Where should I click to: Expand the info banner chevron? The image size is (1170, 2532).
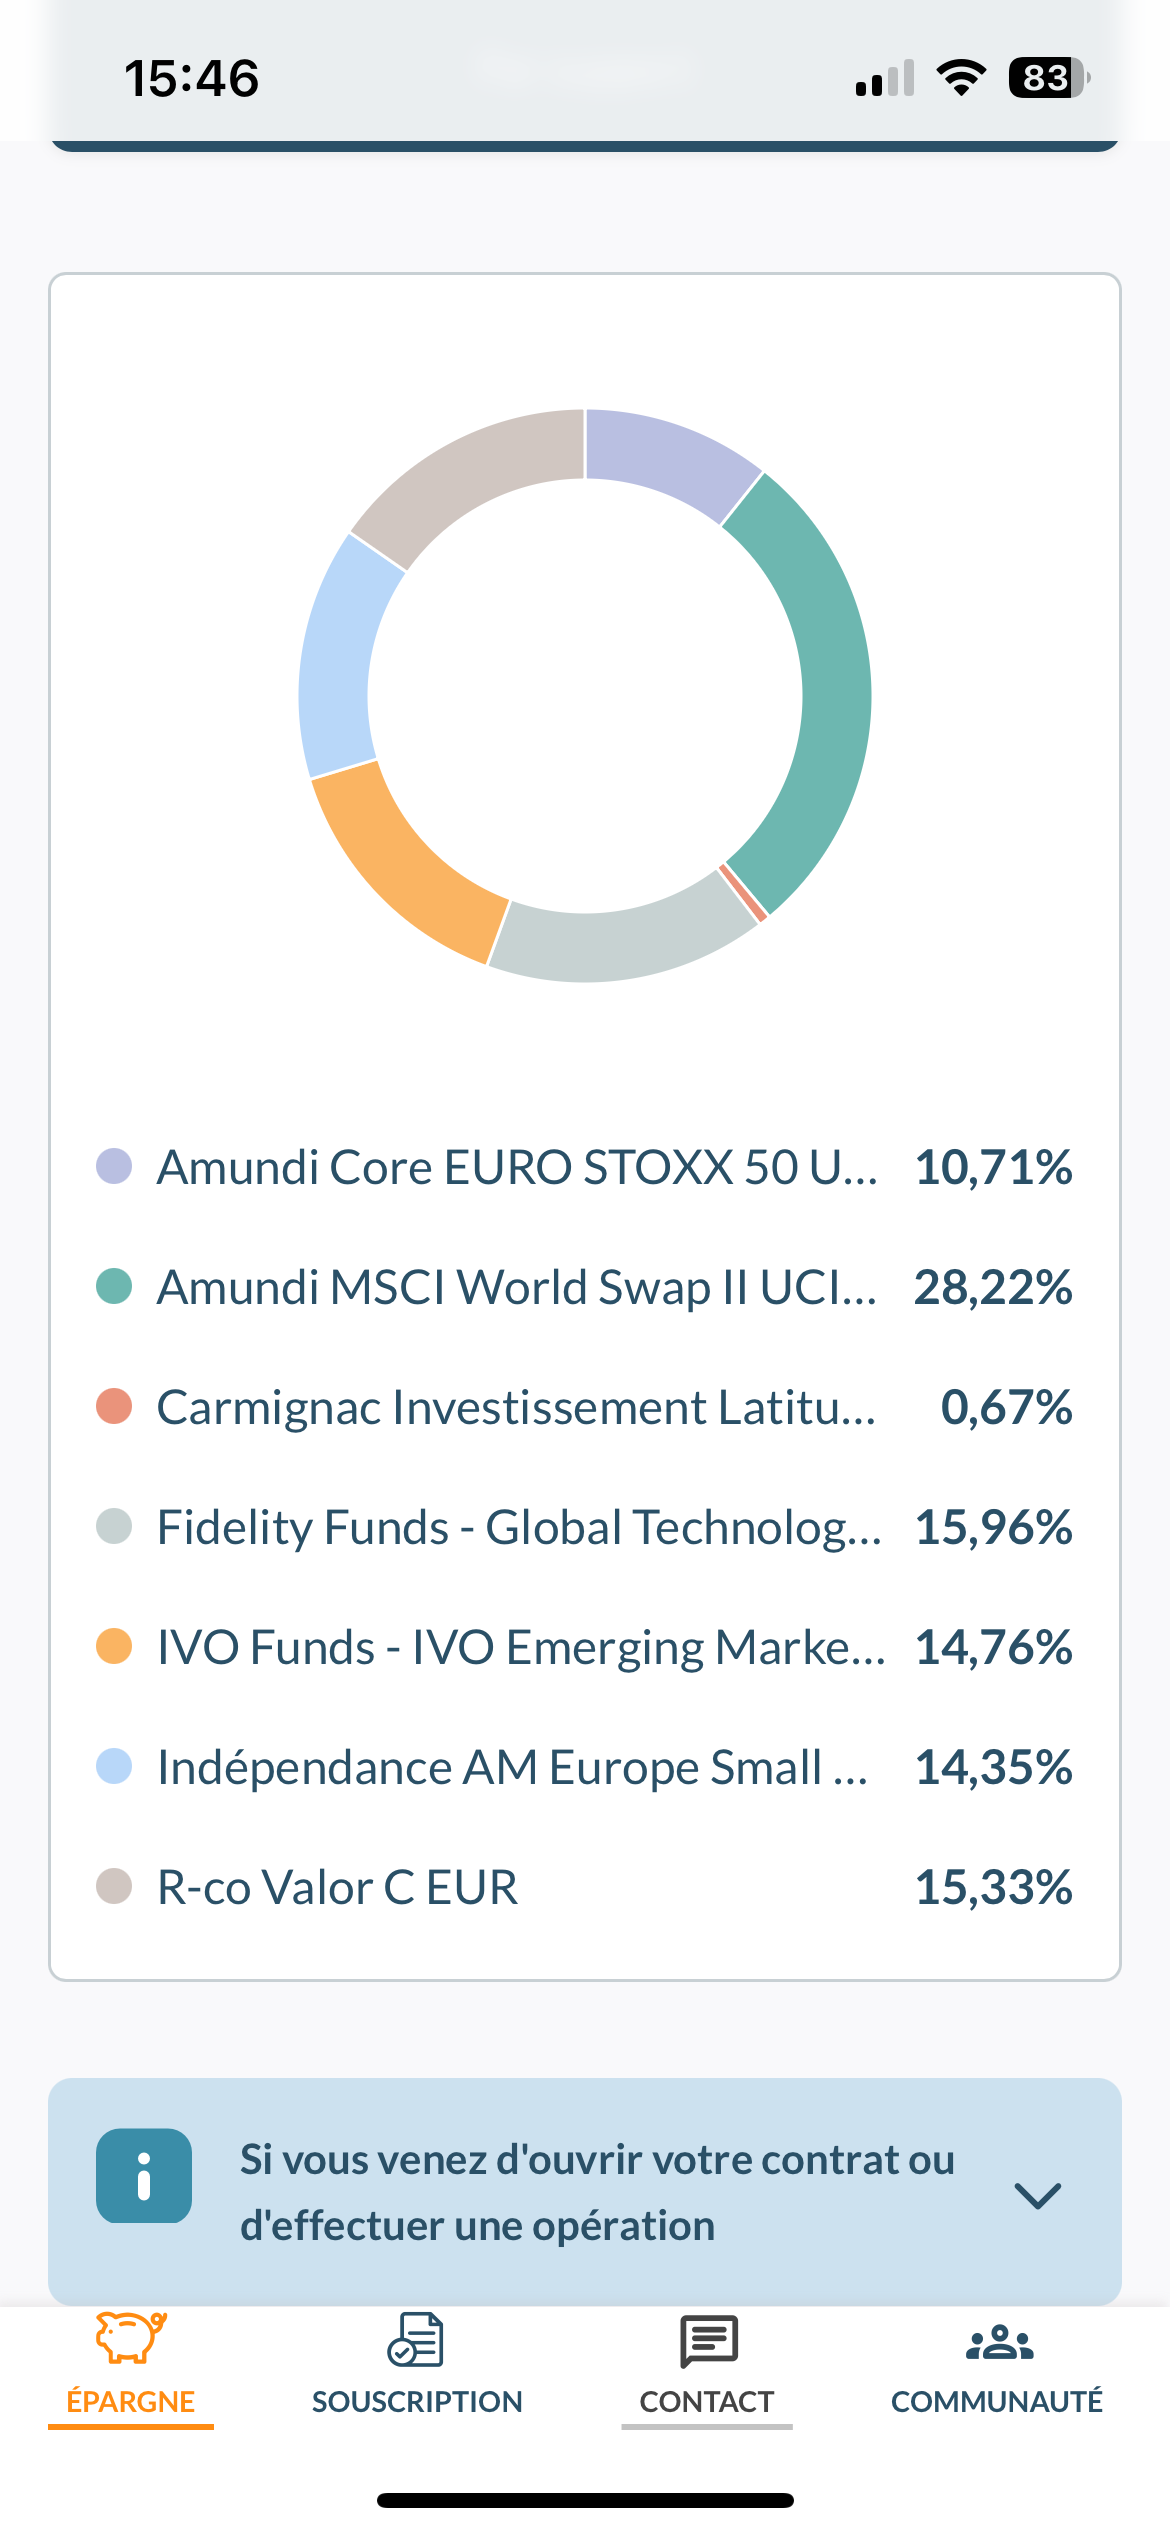point(1037,2195)
